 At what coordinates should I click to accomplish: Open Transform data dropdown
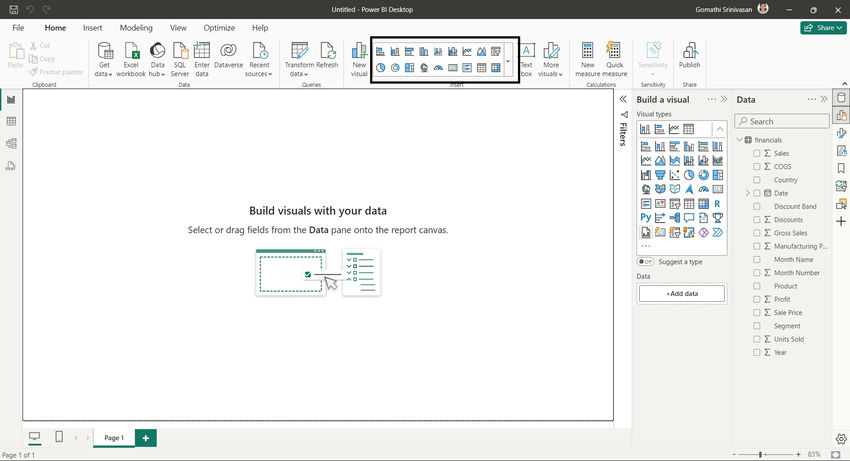(x=299, y=69)
